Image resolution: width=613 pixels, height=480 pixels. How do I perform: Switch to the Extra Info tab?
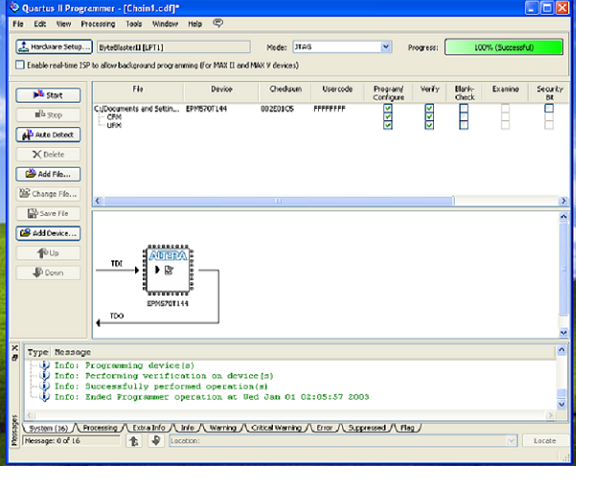149,428
